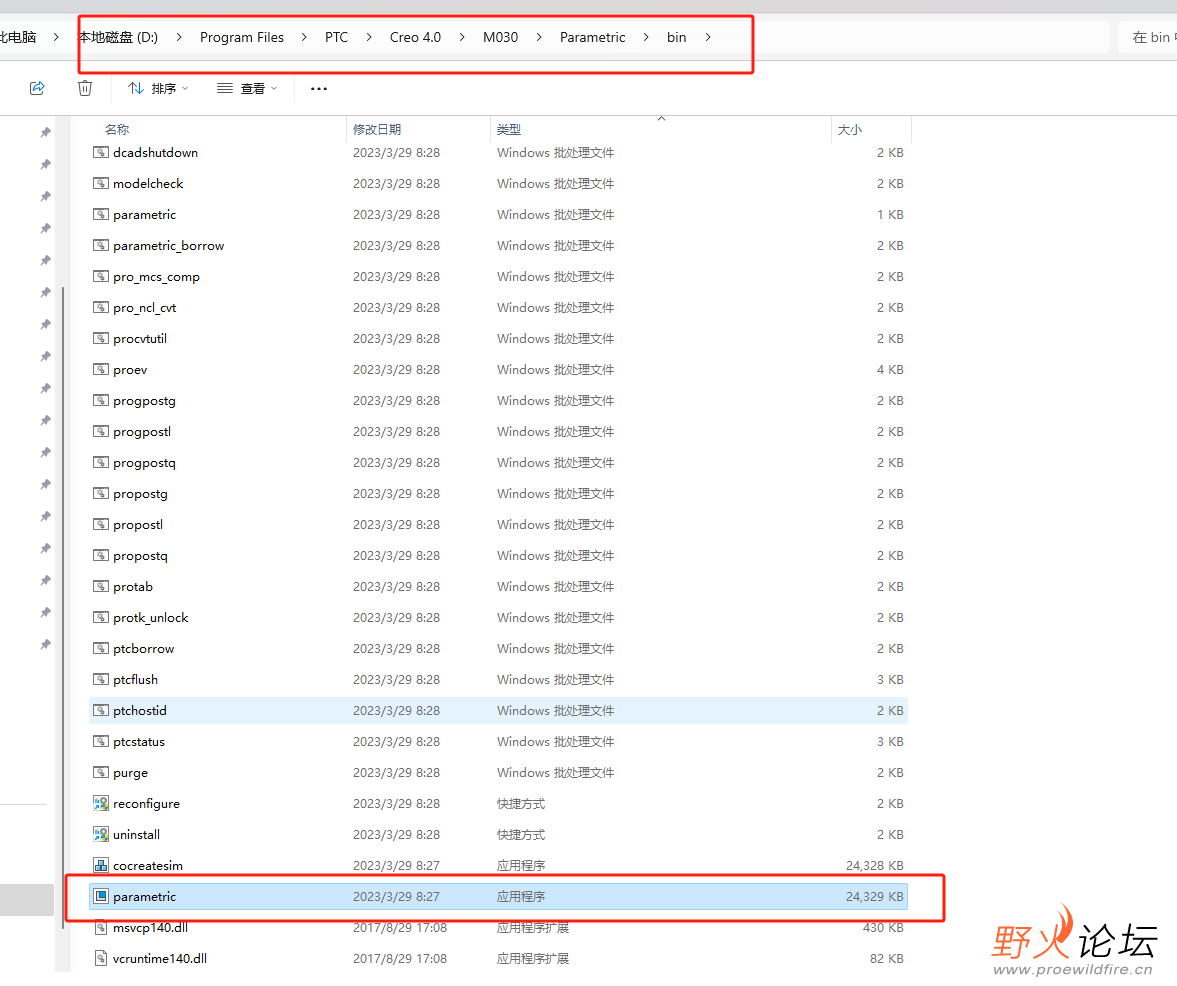Select ptcborrow file icon
The image size is (1177, 986).
[101, 648]
